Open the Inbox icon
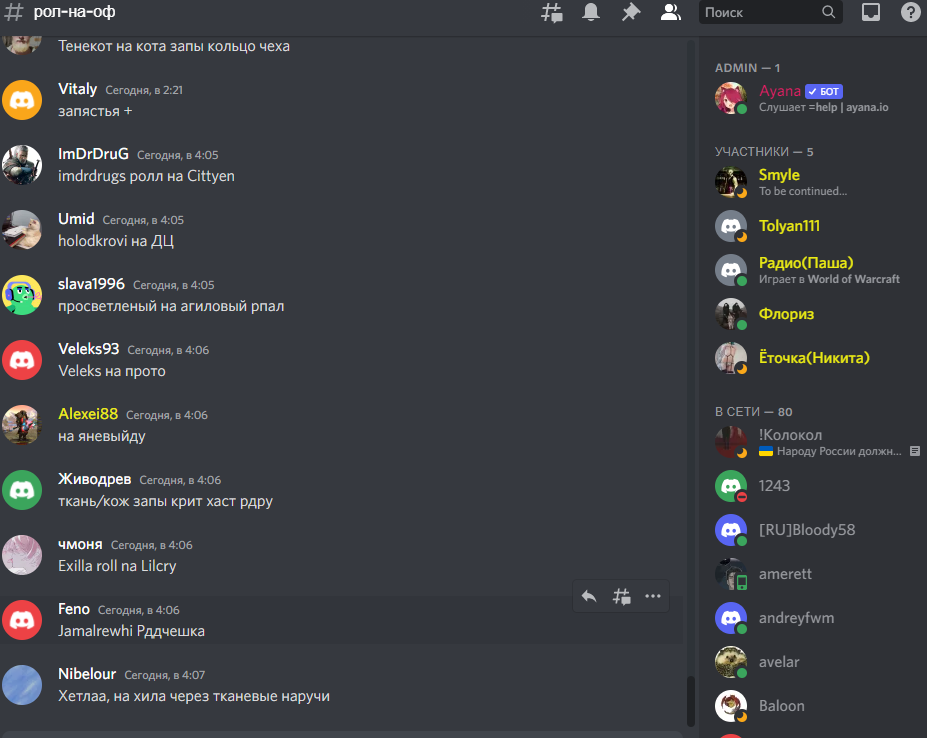 (x=871, y=12)
